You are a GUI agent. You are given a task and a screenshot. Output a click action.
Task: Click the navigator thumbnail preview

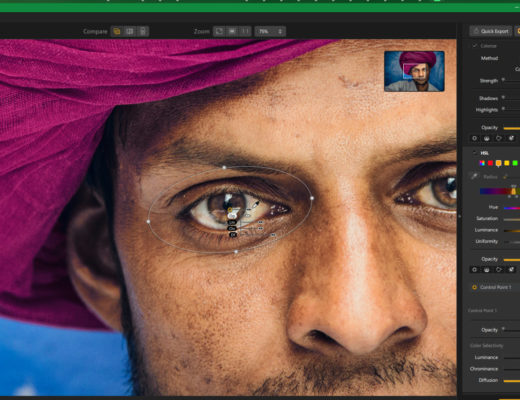click(414, 71)
